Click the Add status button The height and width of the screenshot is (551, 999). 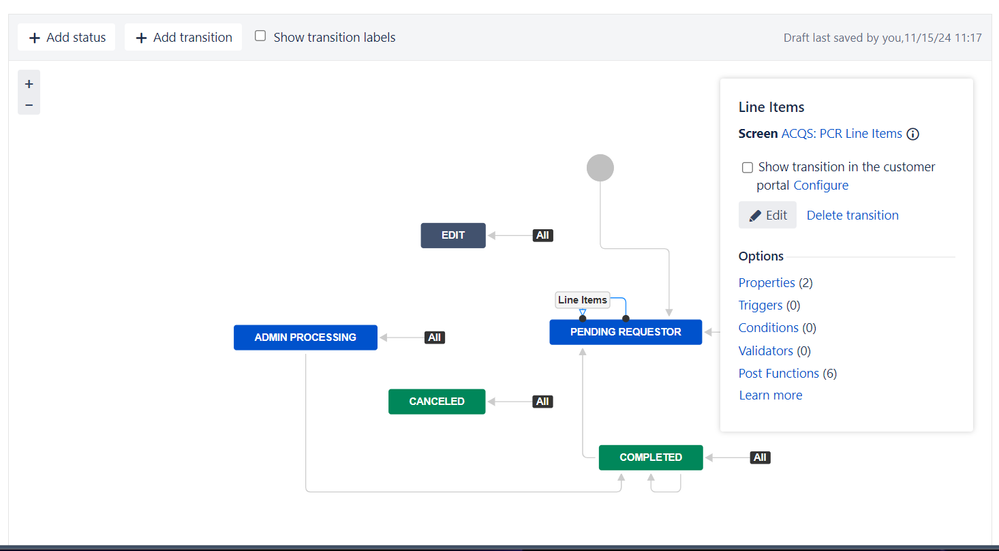click(x=66, y=37)
